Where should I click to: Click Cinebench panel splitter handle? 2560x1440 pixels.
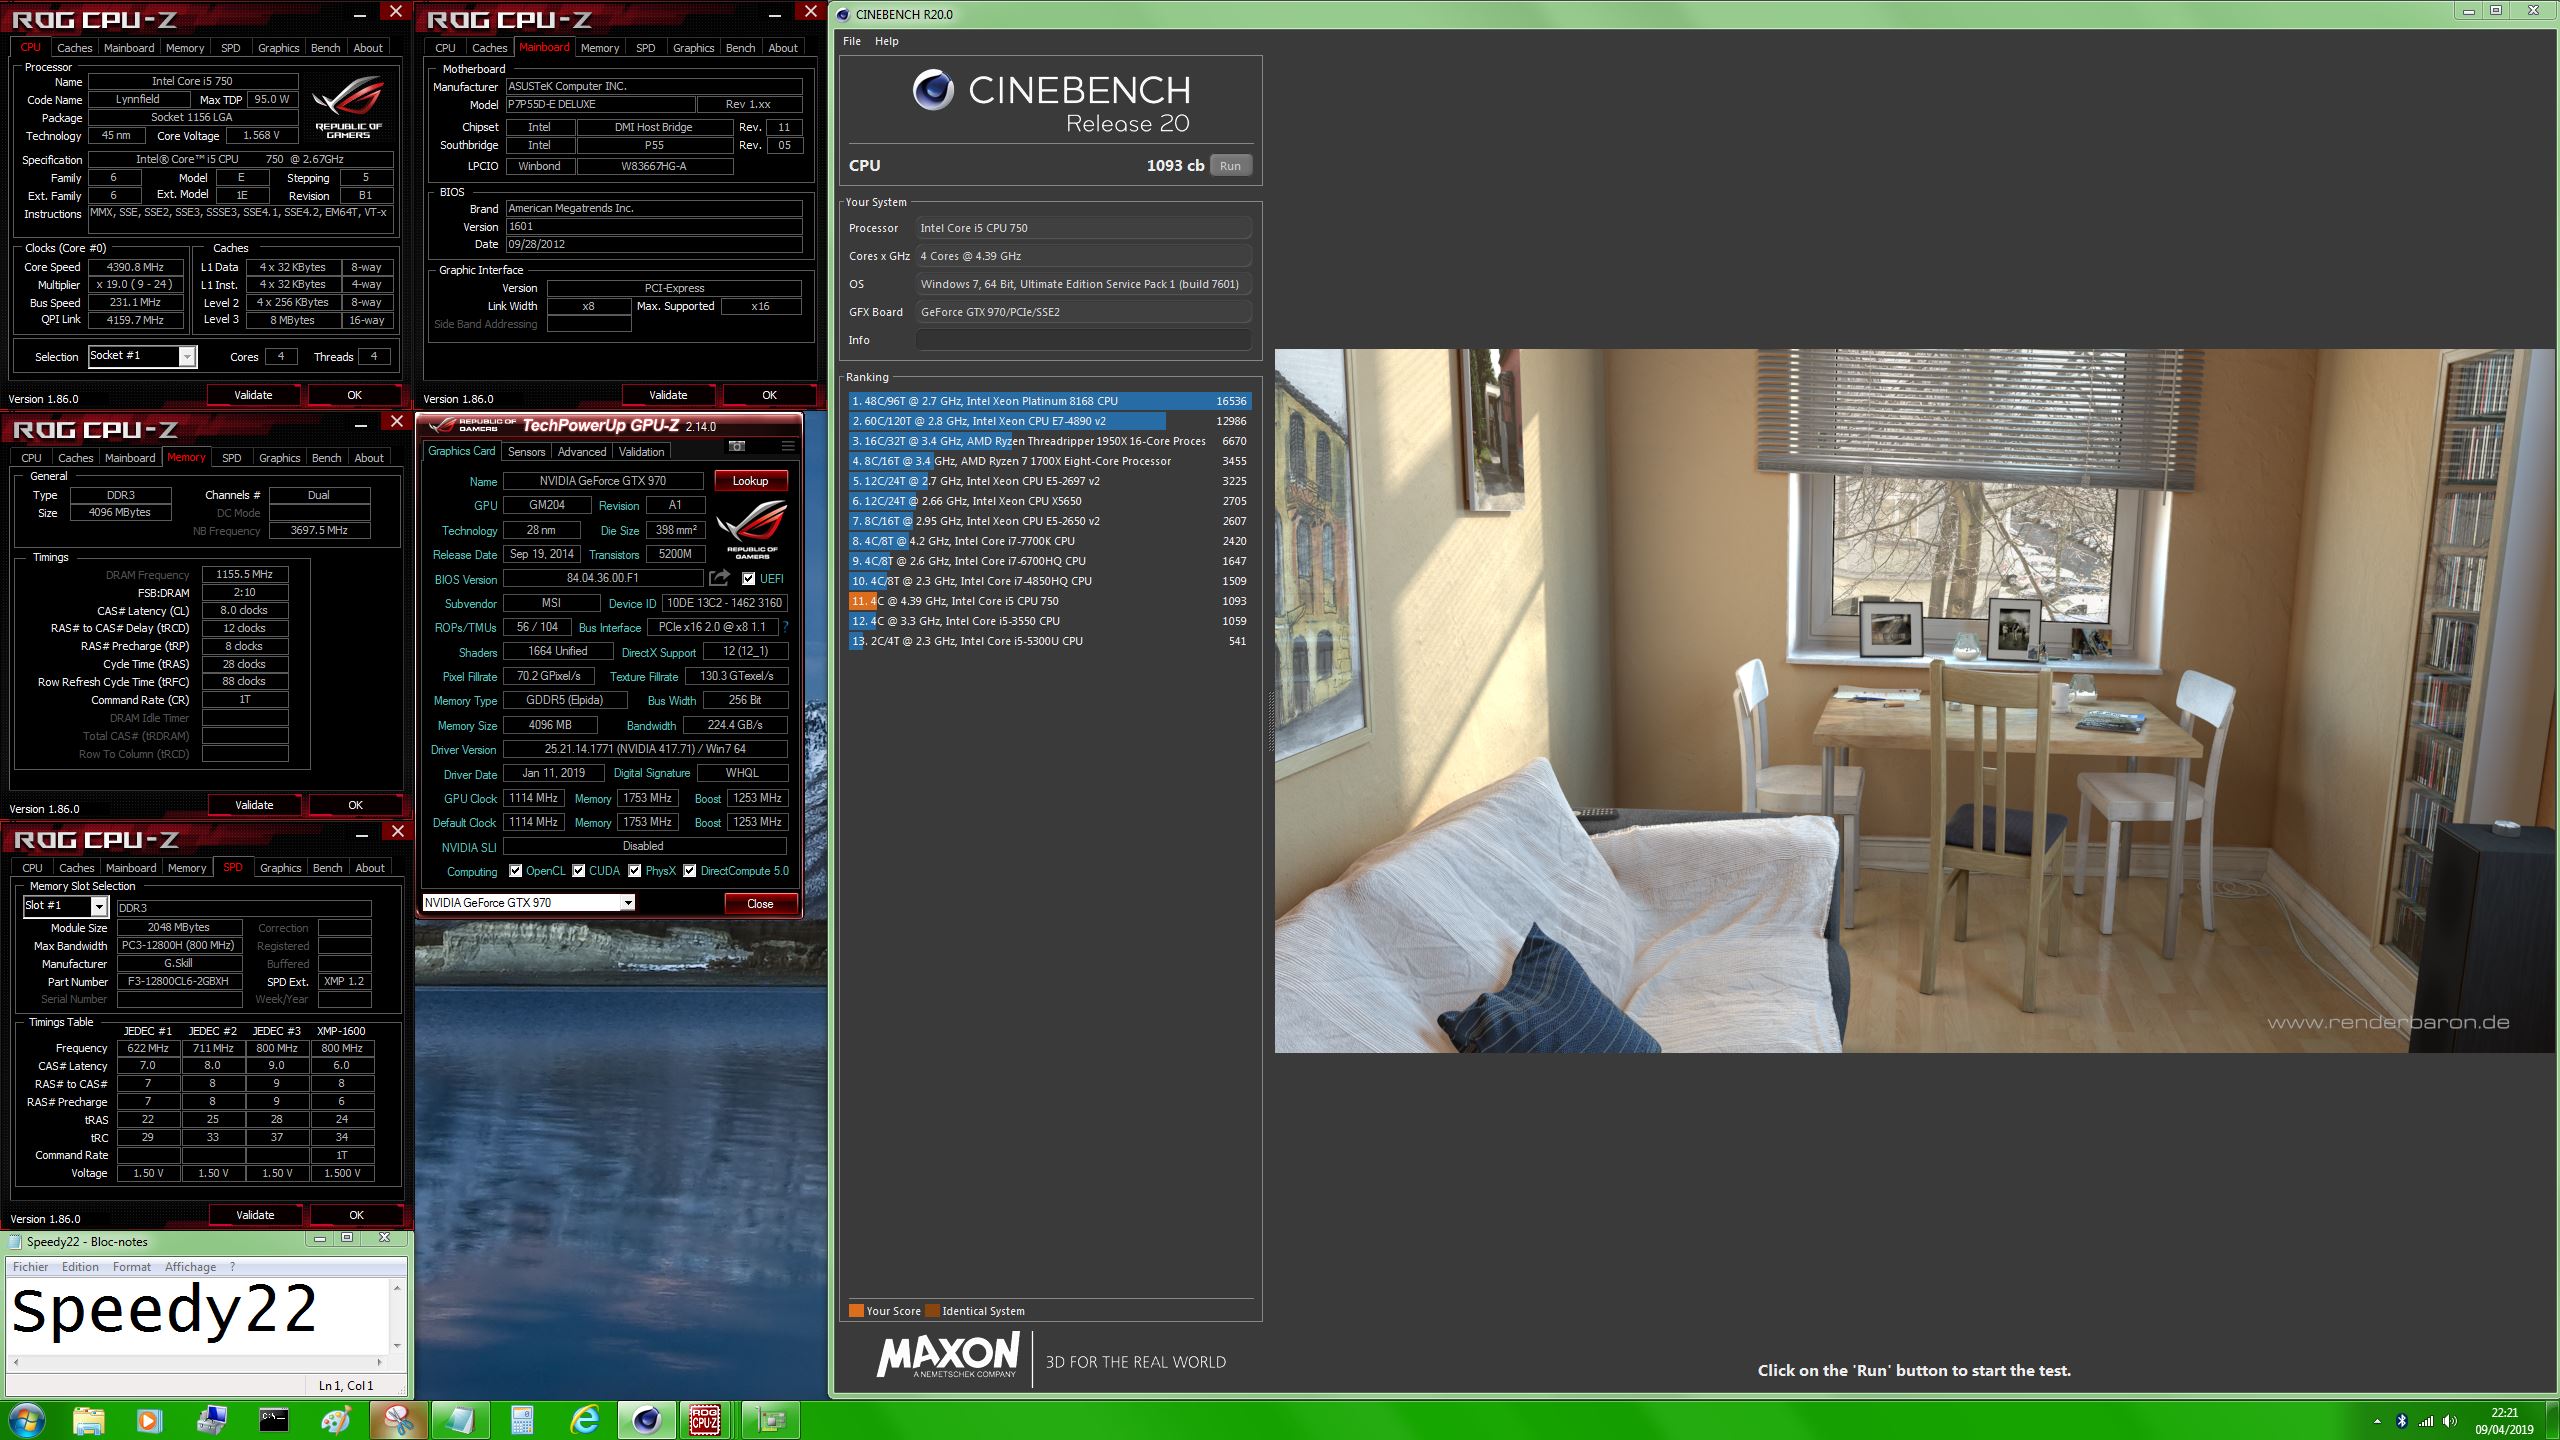click(x=1270, y=720)
